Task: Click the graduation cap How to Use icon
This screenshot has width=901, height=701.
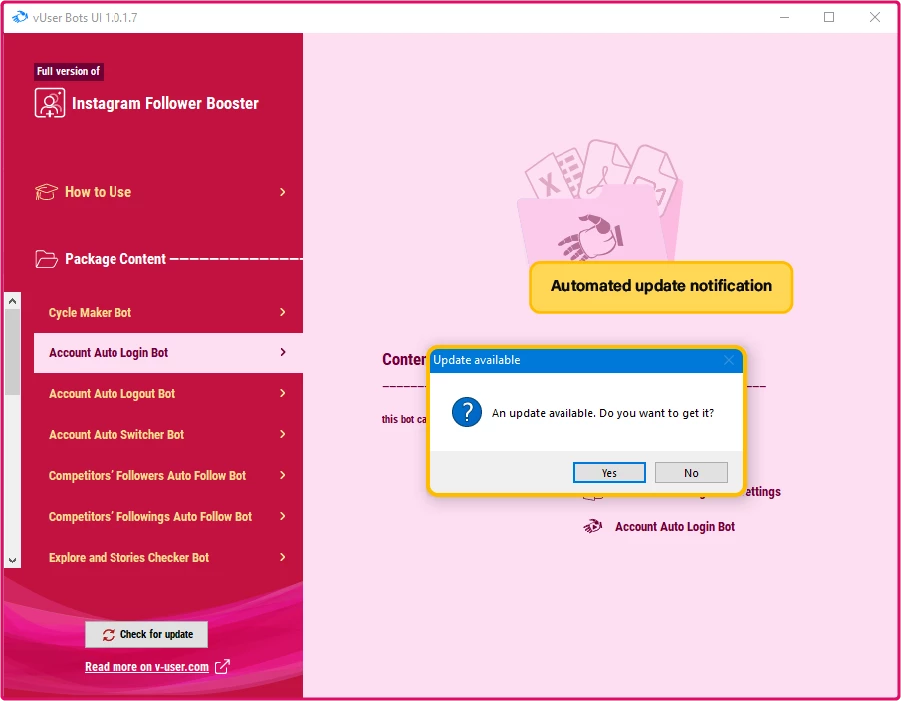Action: 47,192
